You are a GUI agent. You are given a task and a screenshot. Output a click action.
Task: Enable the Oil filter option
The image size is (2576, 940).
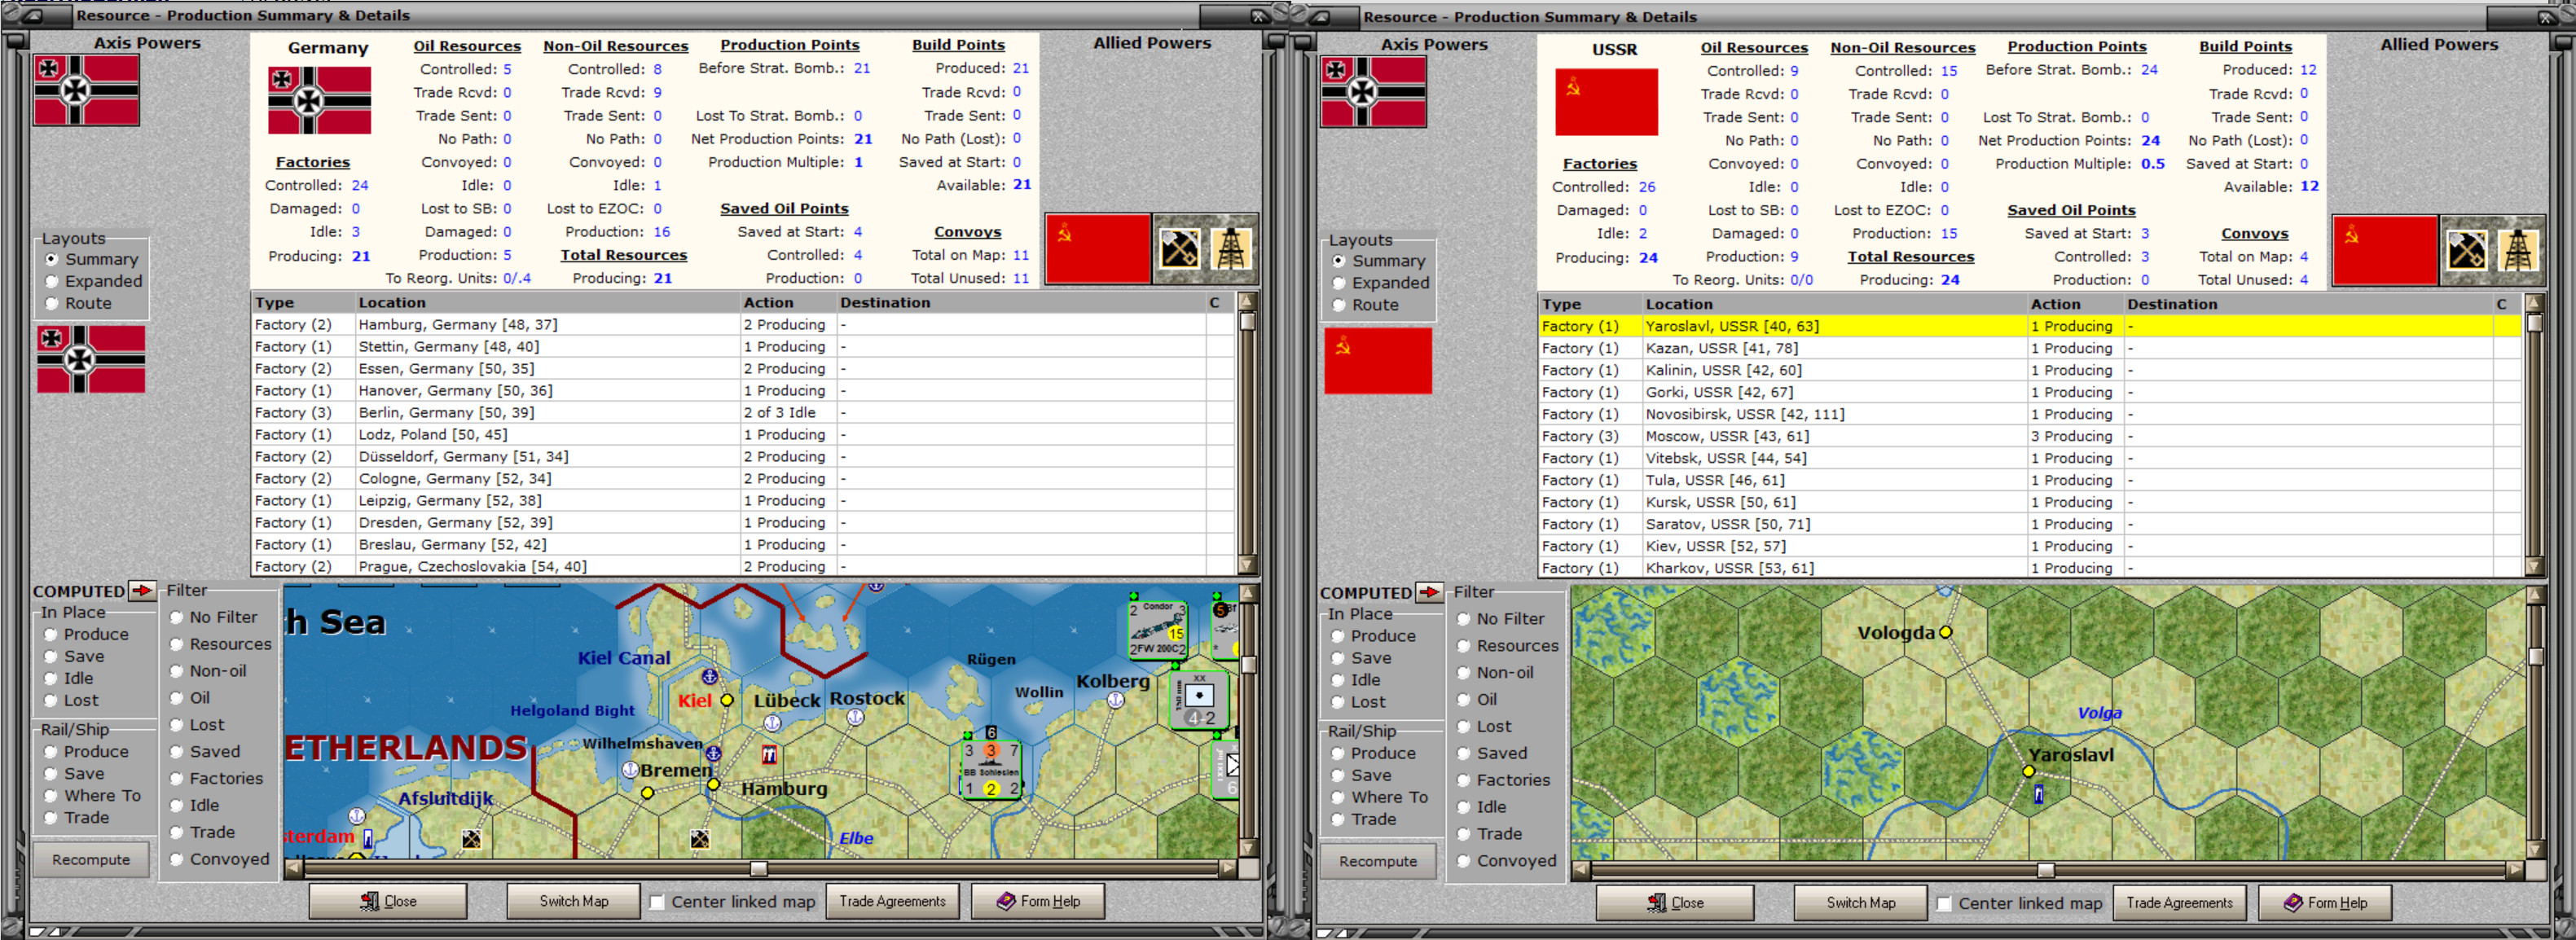[176, 698]
